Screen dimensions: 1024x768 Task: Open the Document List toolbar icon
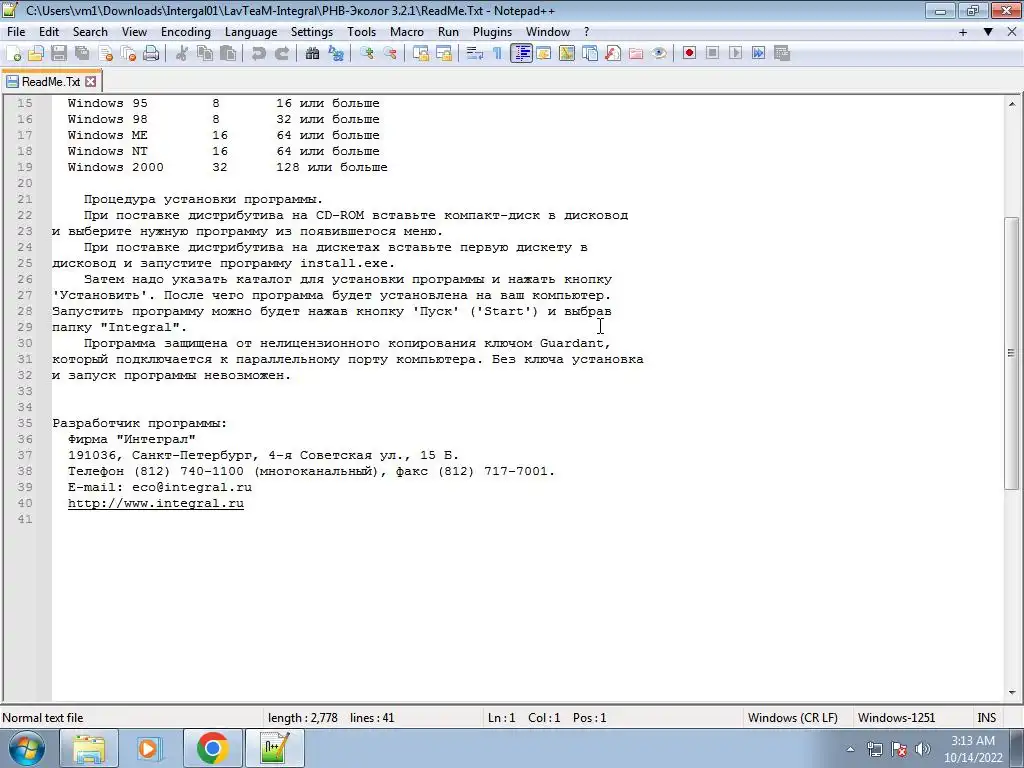coord(590,54)
